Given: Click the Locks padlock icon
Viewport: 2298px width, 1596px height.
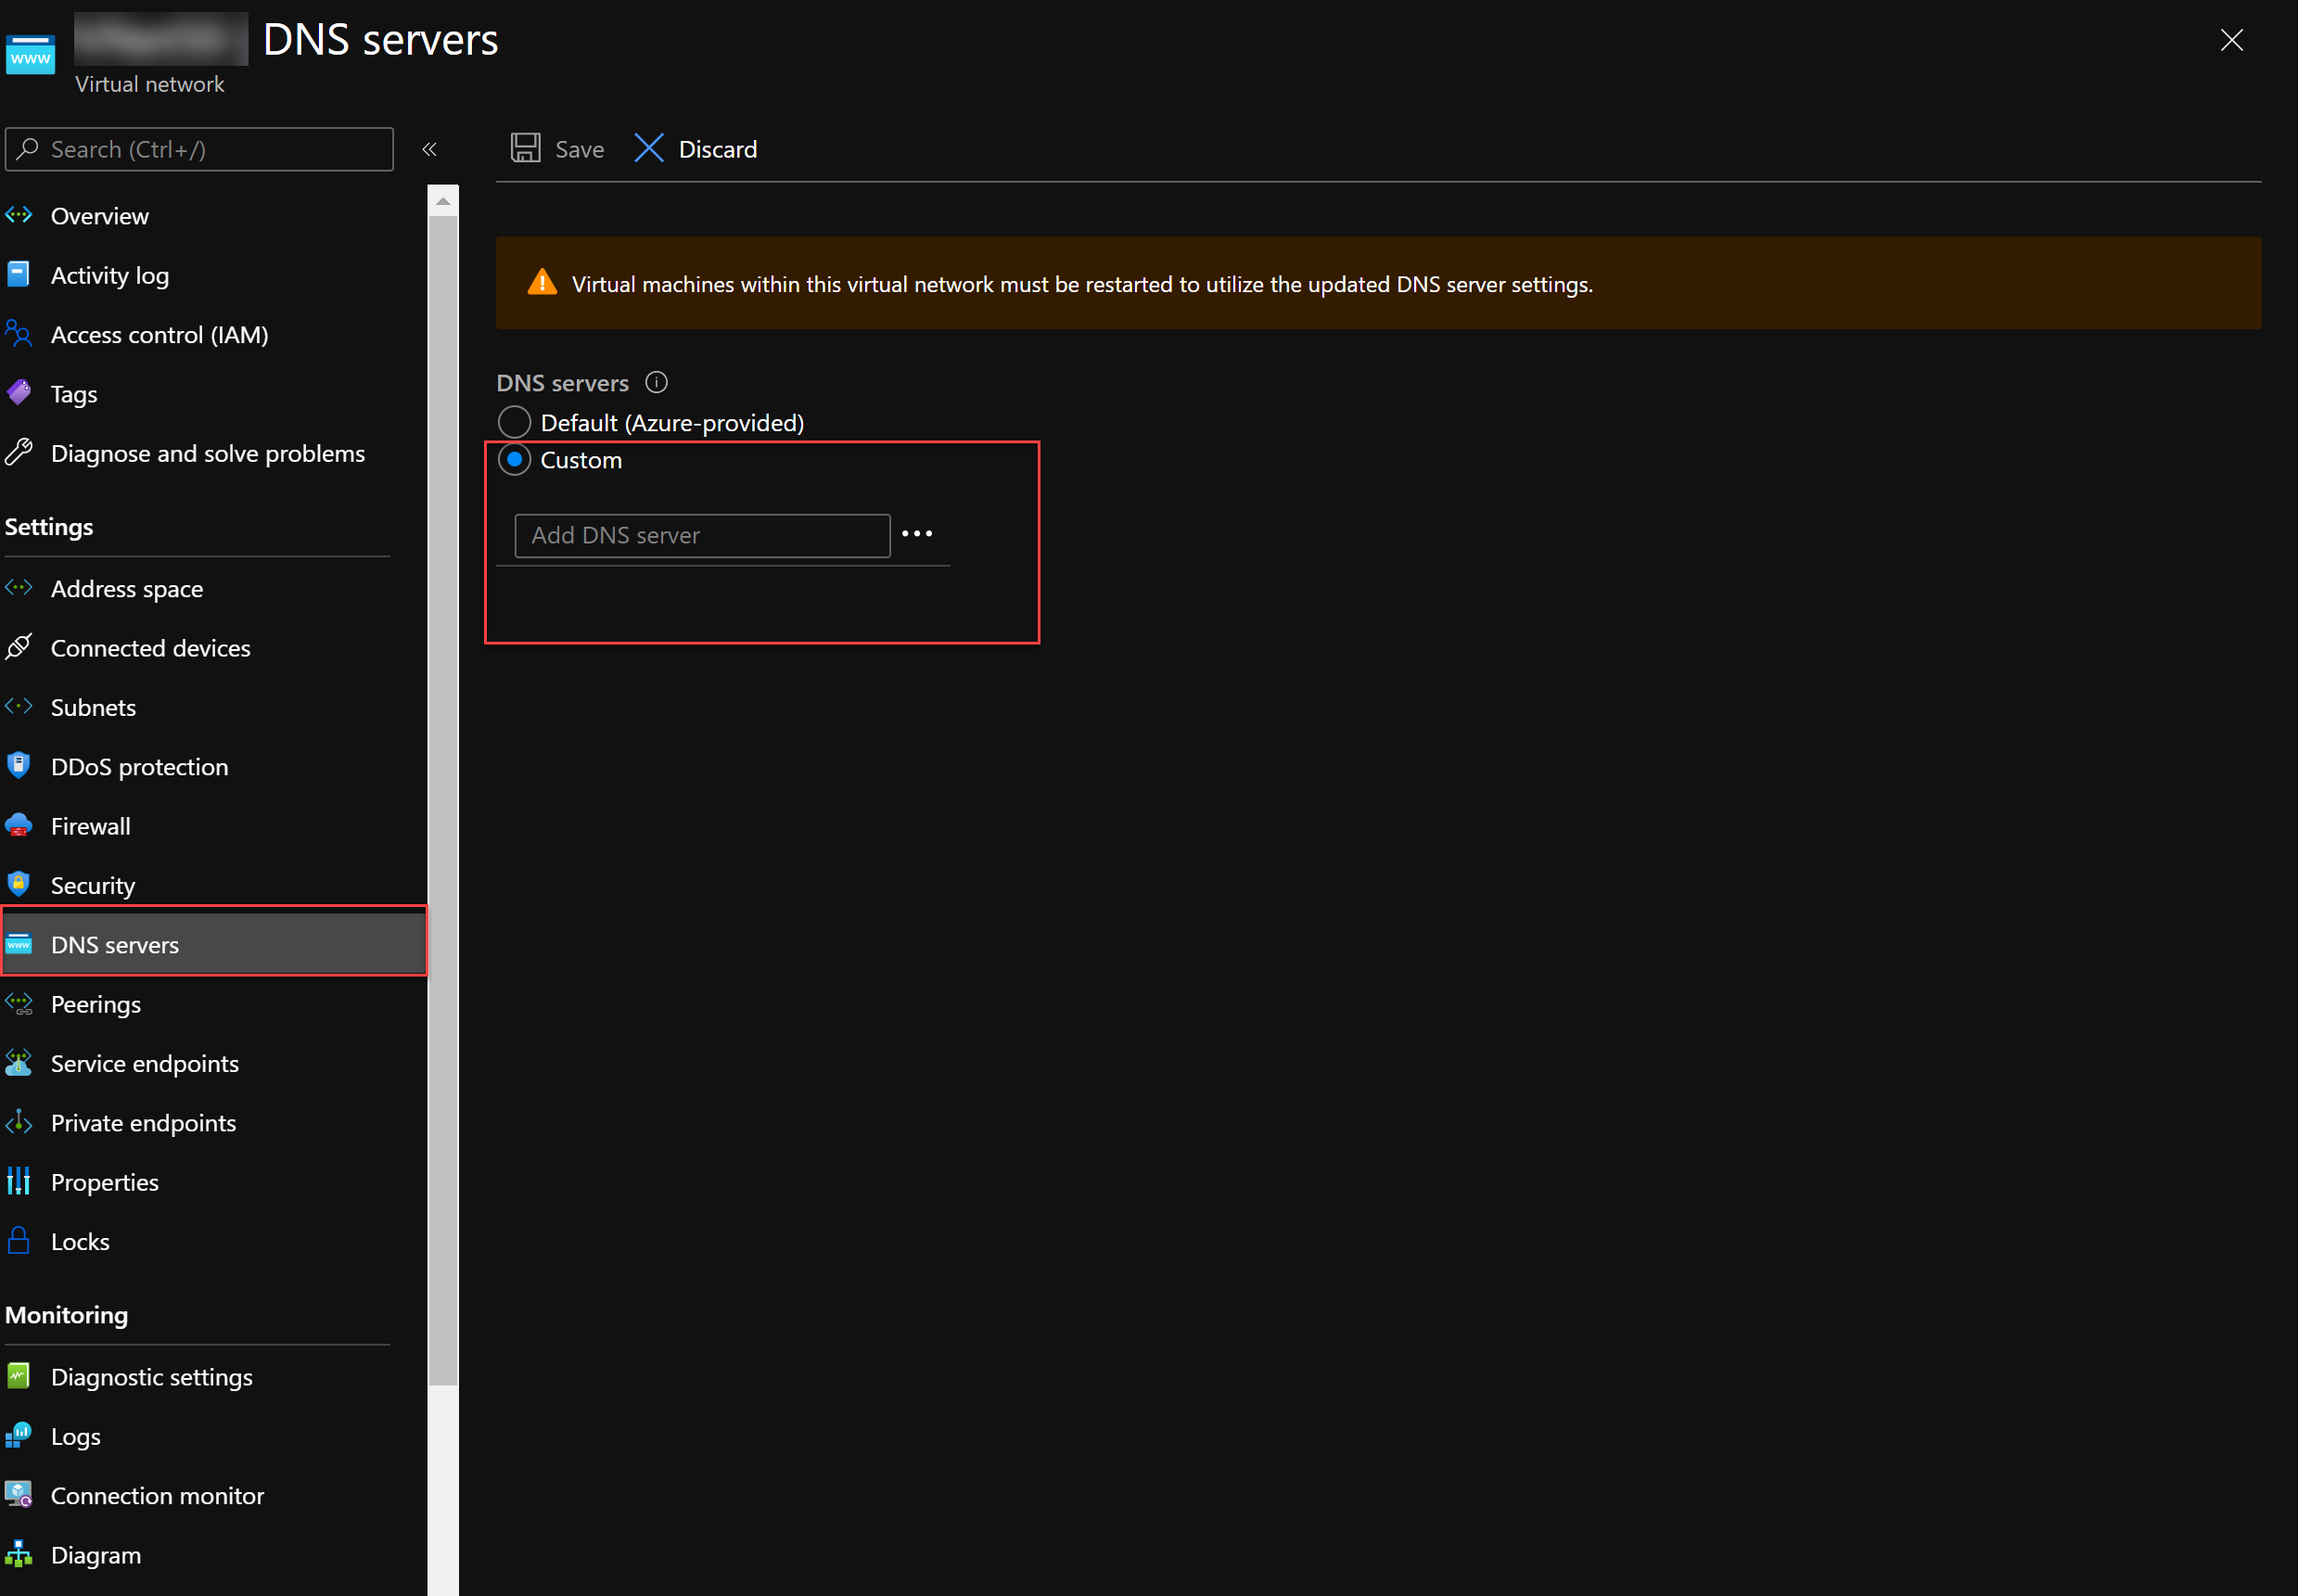Looking at the screenshot, I should tap(18, 1240).
